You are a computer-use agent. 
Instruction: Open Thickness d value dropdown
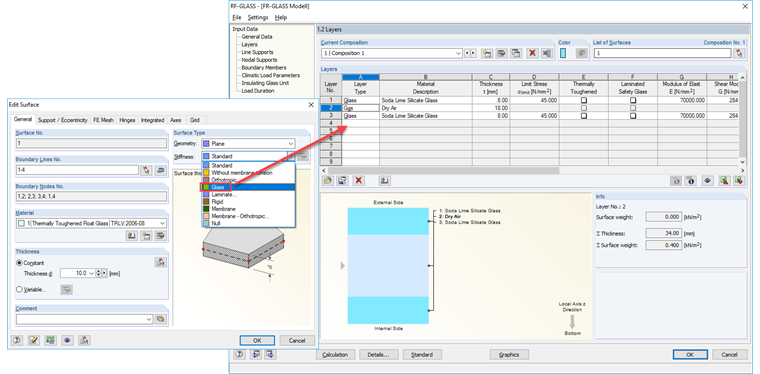tap(92, 273)
